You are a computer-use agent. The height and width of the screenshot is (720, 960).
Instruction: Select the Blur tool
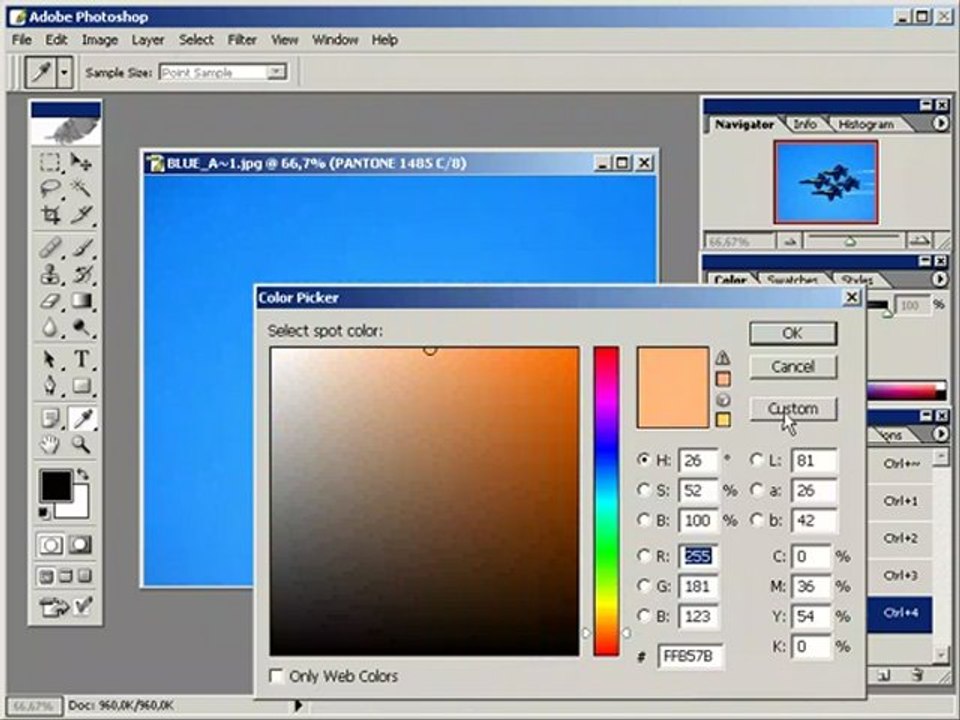coord(50,328)
